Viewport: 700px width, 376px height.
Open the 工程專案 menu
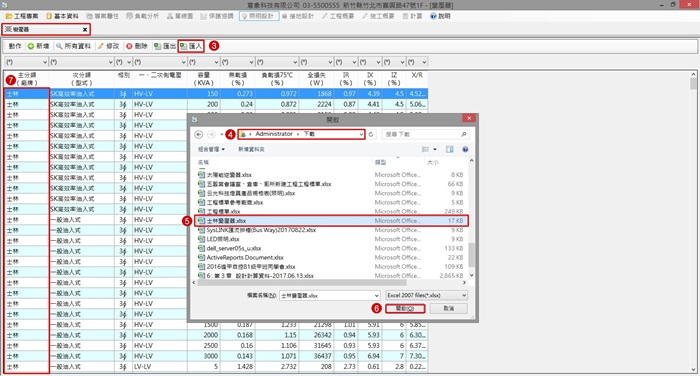22,16
